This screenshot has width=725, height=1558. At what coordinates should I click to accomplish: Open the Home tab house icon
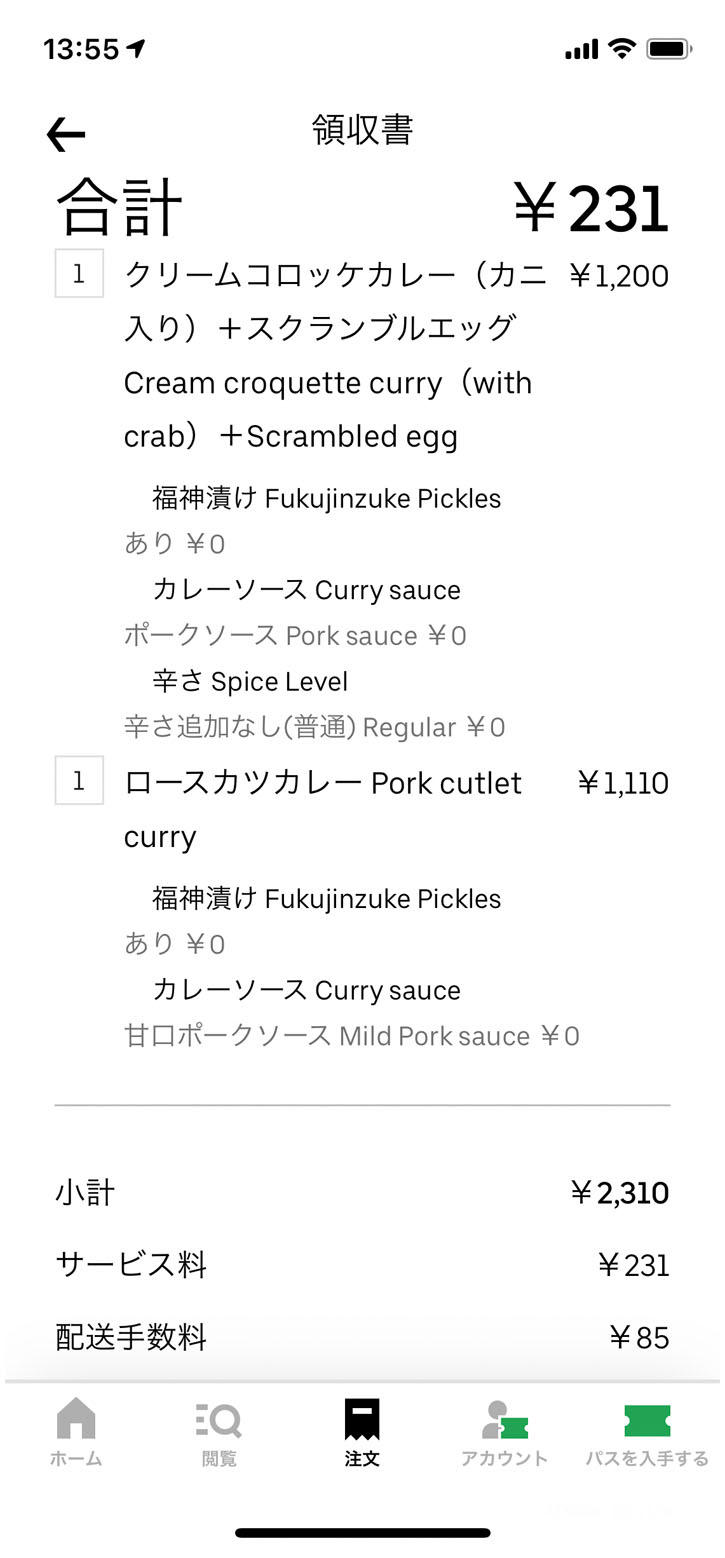click(76, 1418)
